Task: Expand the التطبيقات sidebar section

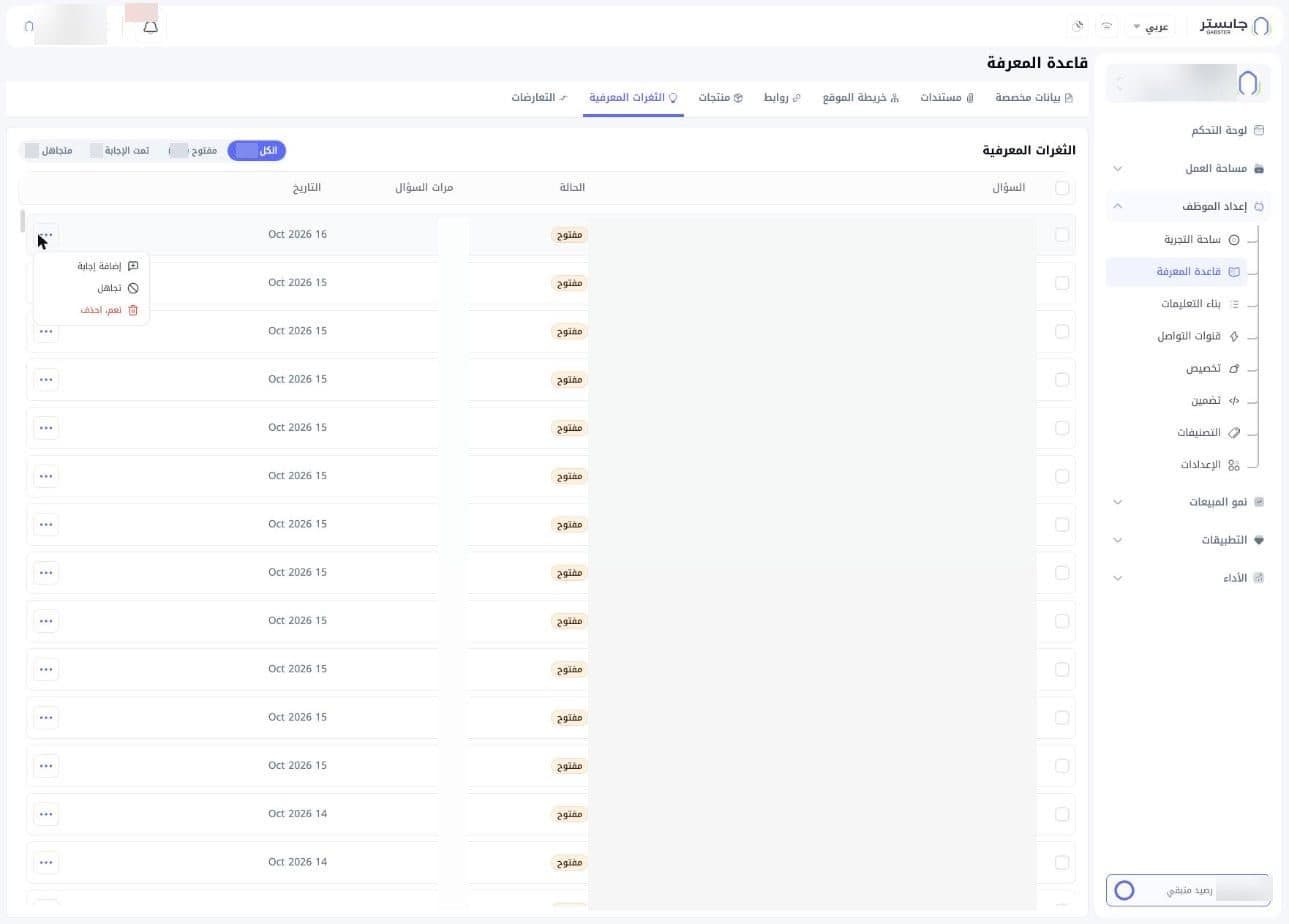Action: pos(1187,540)
